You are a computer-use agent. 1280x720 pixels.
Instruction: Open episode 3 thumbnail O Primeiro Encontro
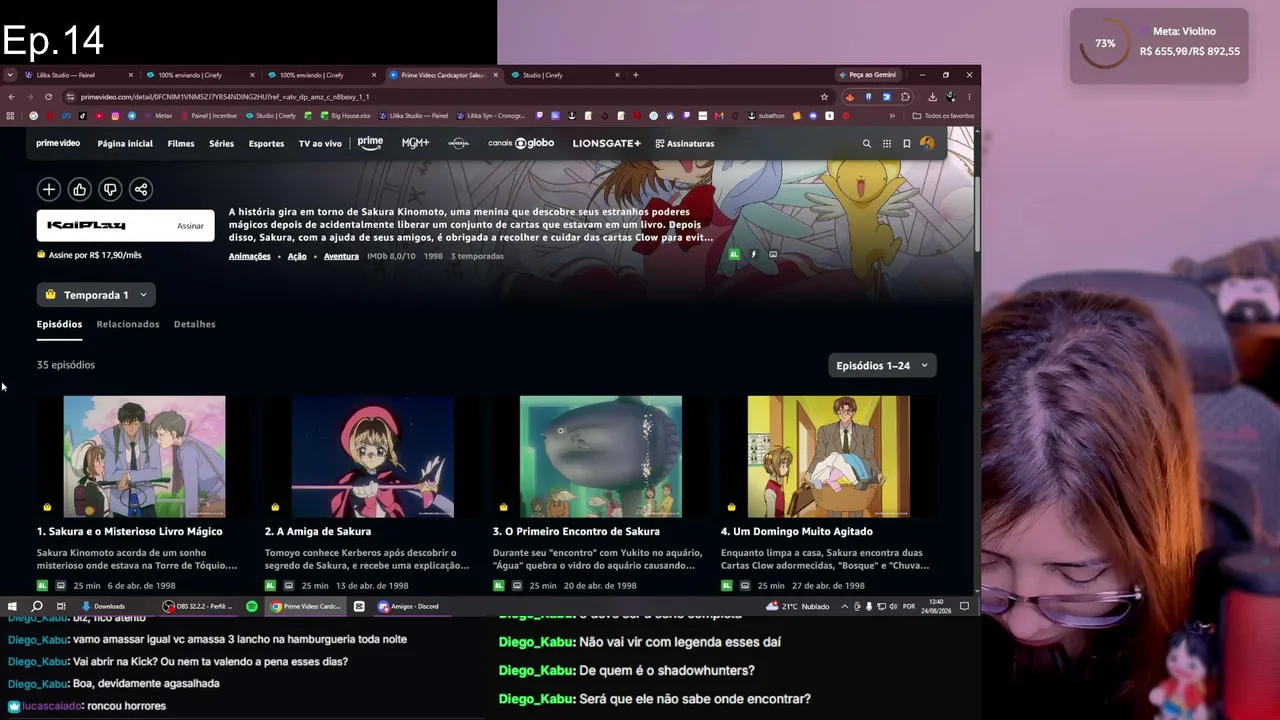[600, 456]
